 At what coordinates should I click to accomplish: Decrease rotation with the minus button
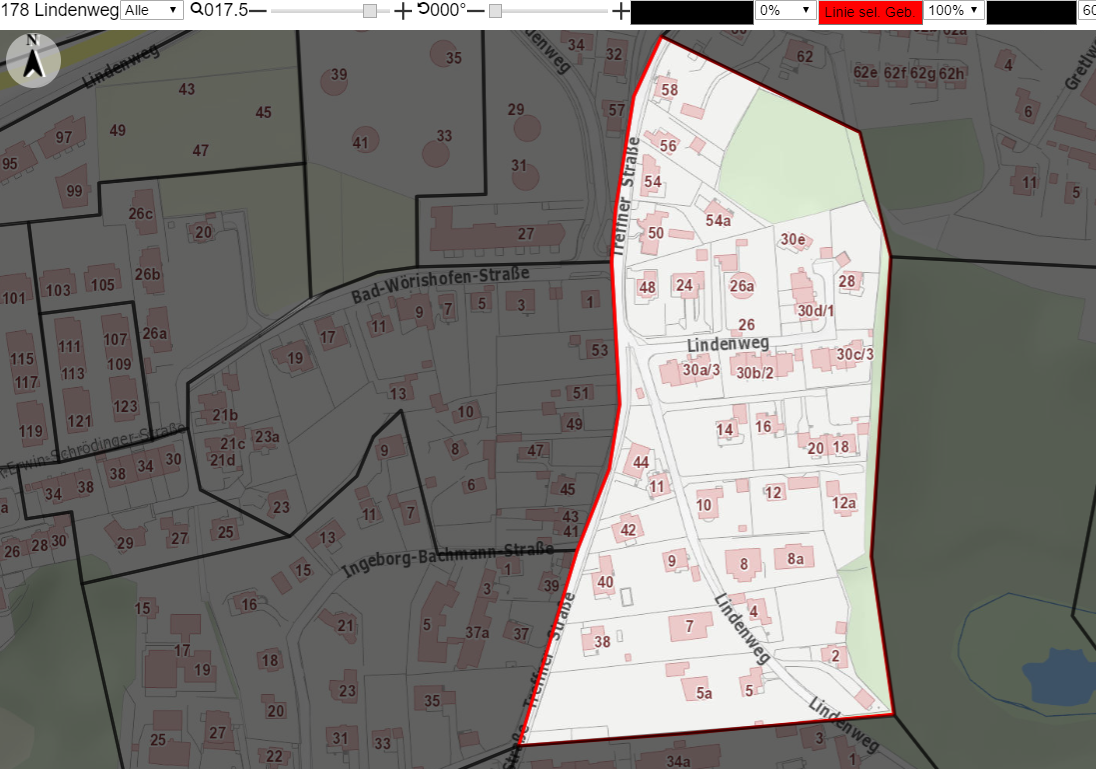click(x=476, y=10)
